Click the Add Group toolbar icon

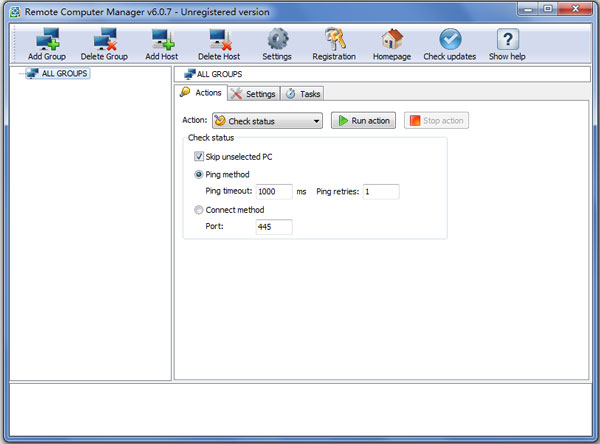[x=47, y=39]
